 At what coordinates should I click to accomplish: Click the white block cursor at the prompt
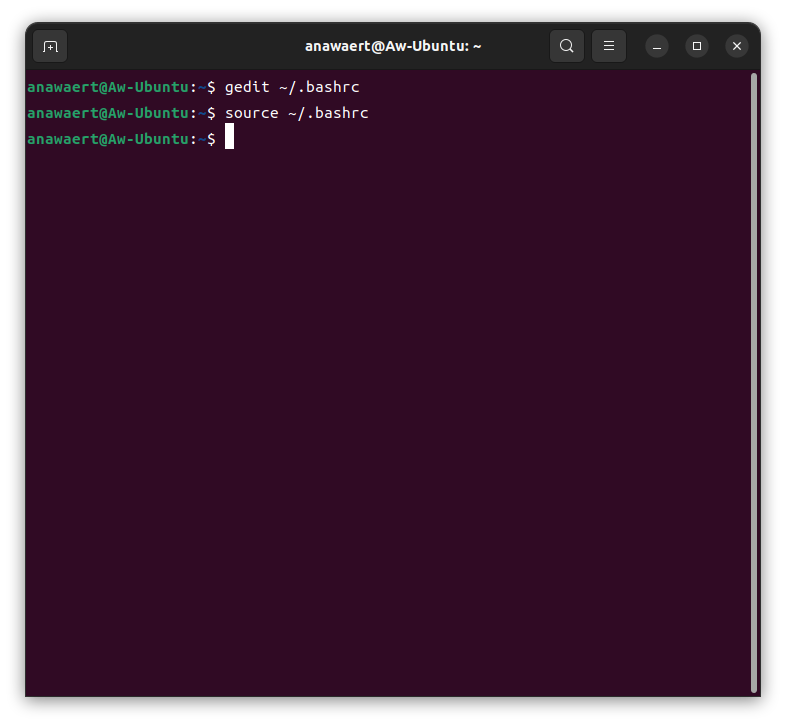pos(229,138)
